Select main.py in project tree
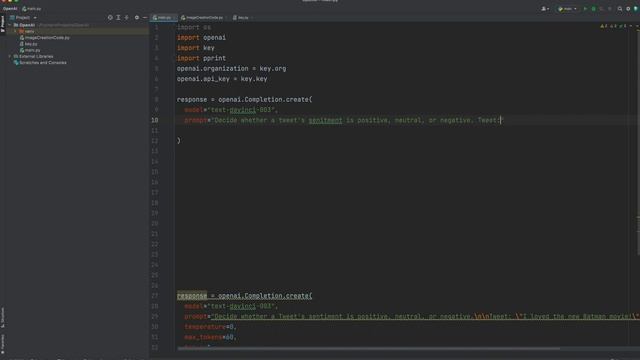 [30, 50]
